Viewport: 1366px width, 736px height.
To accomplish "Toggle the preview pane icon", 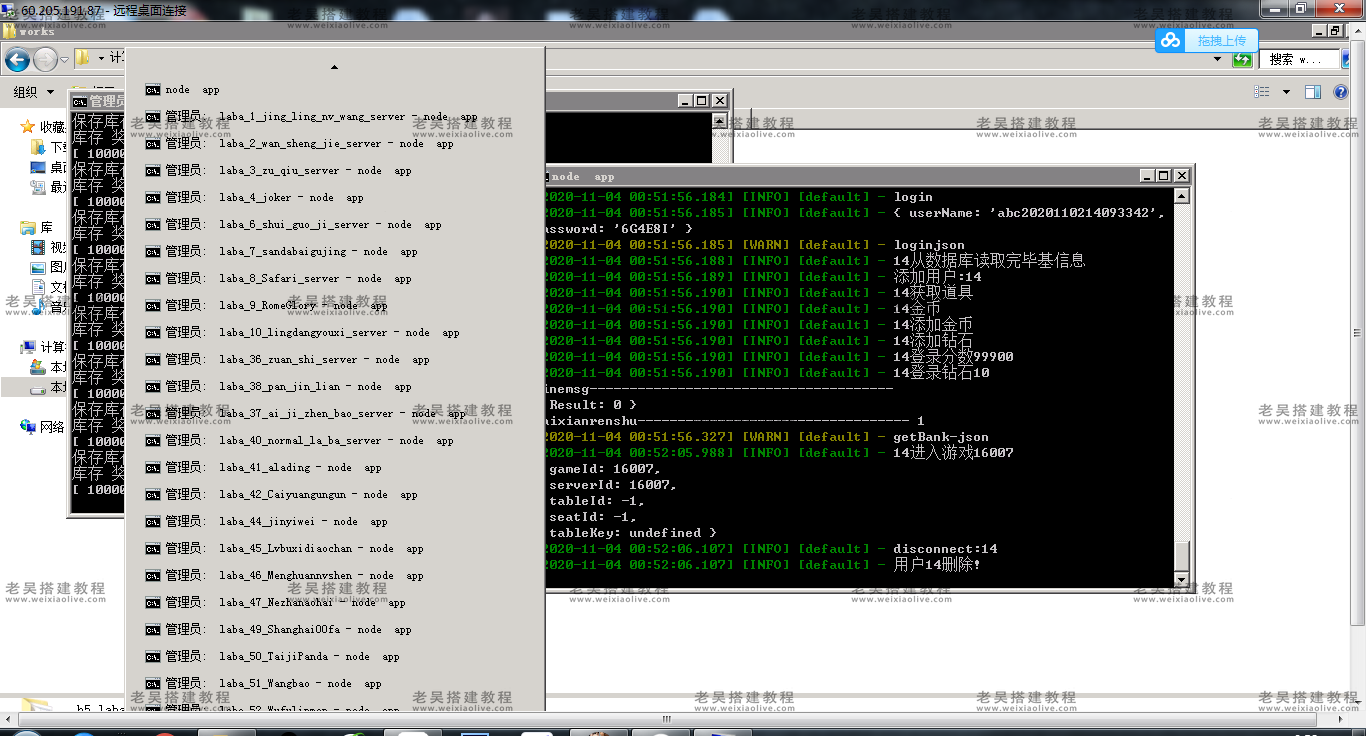I will point(1313,92).
